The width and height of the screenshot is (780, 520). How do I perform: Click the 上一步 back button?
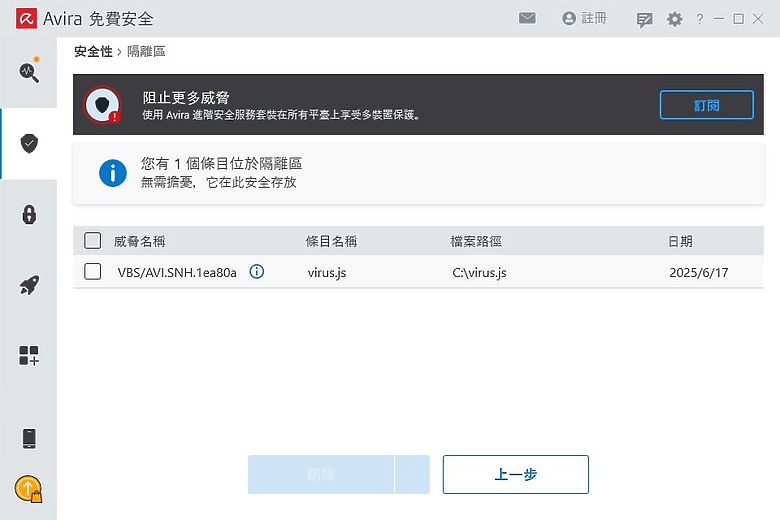tap(516, 474)
